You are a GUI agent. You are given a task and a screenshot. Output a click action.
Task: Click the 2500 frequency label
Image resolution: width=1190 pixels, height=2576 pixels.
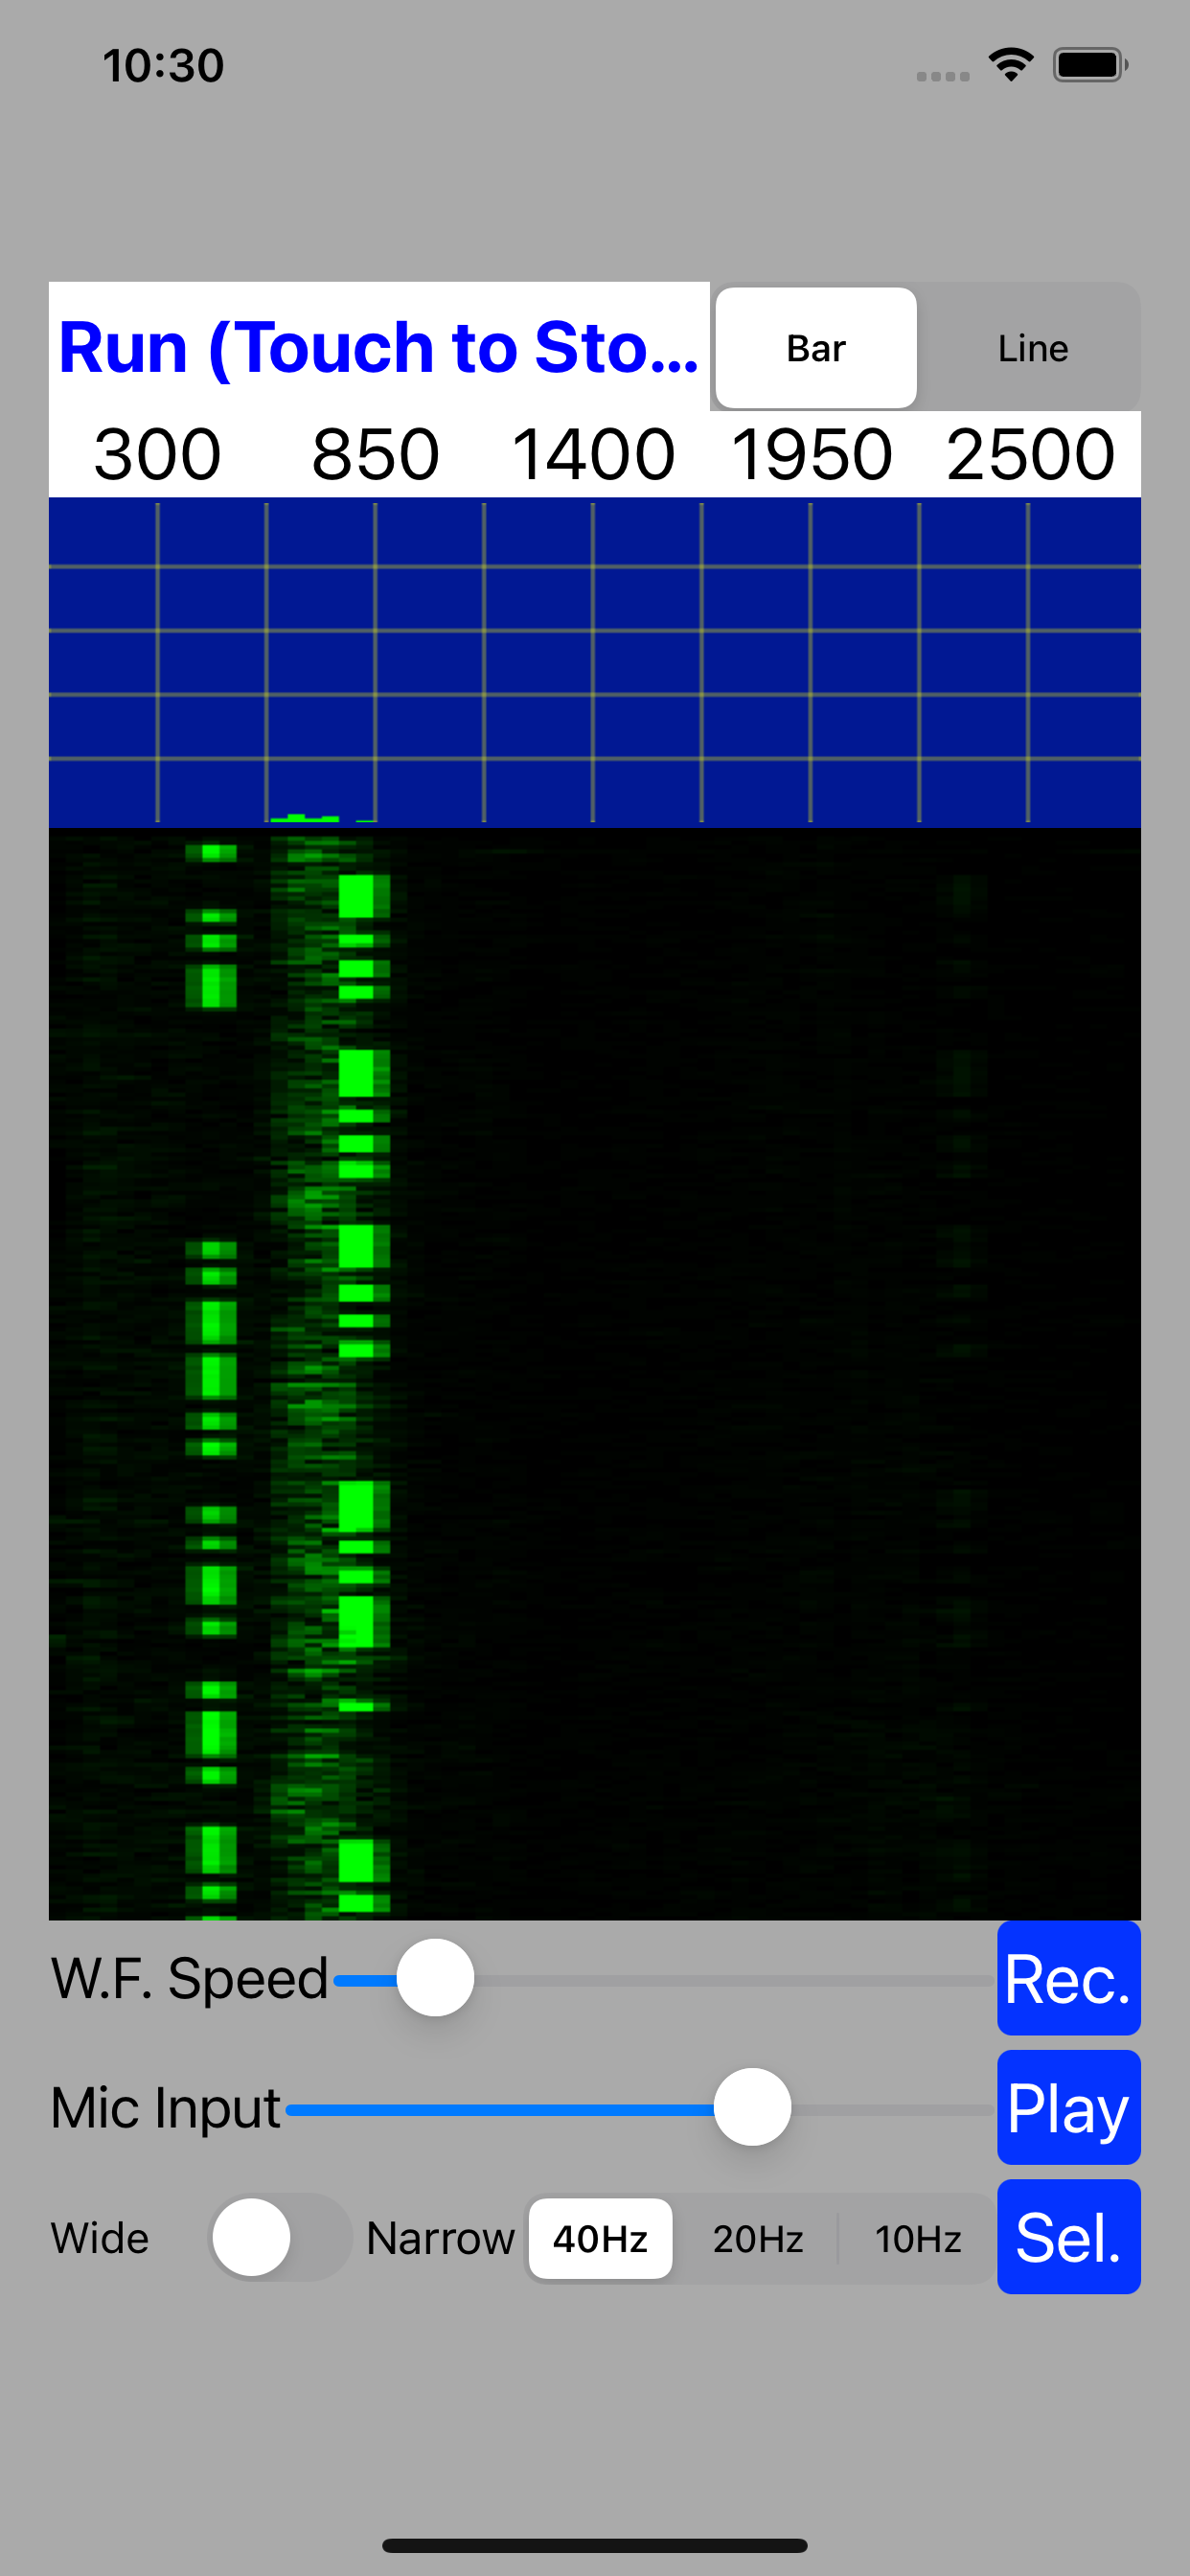point(1030,455)
